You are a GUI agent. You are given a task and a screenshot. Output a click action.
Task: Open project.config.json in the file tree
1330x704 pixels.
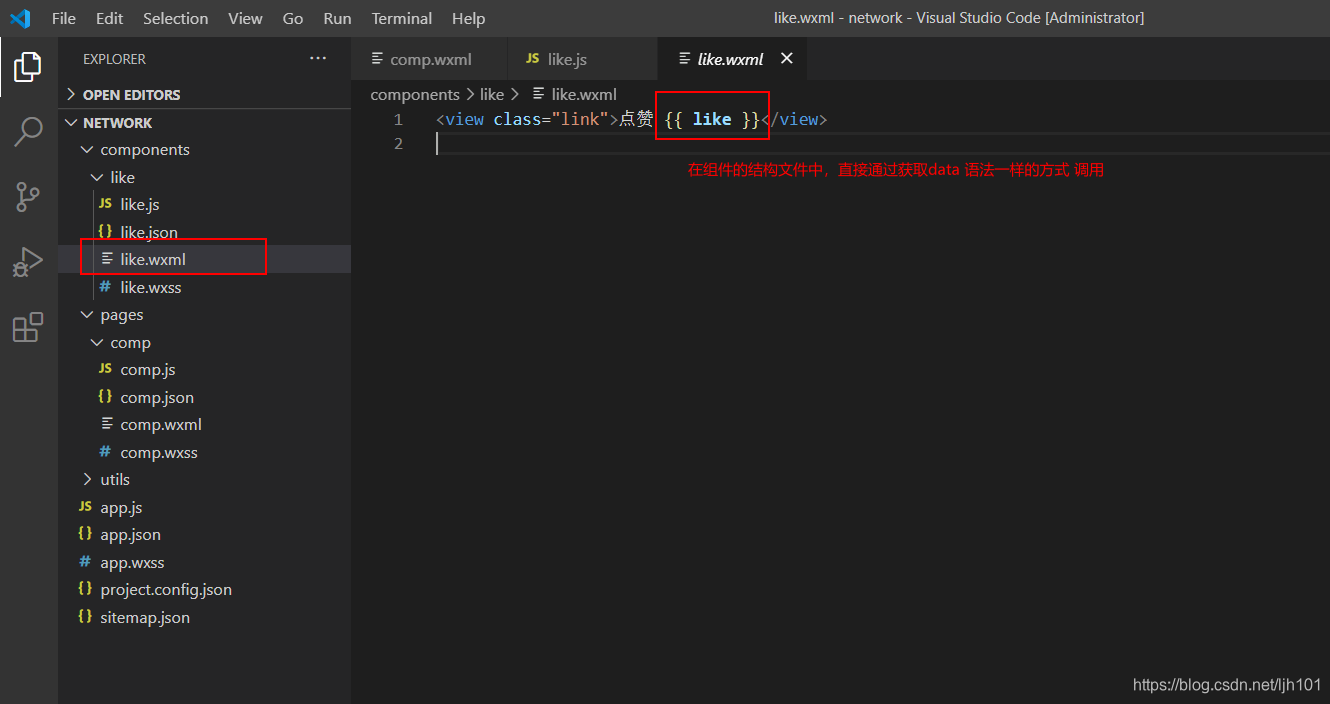coord(204,589)
